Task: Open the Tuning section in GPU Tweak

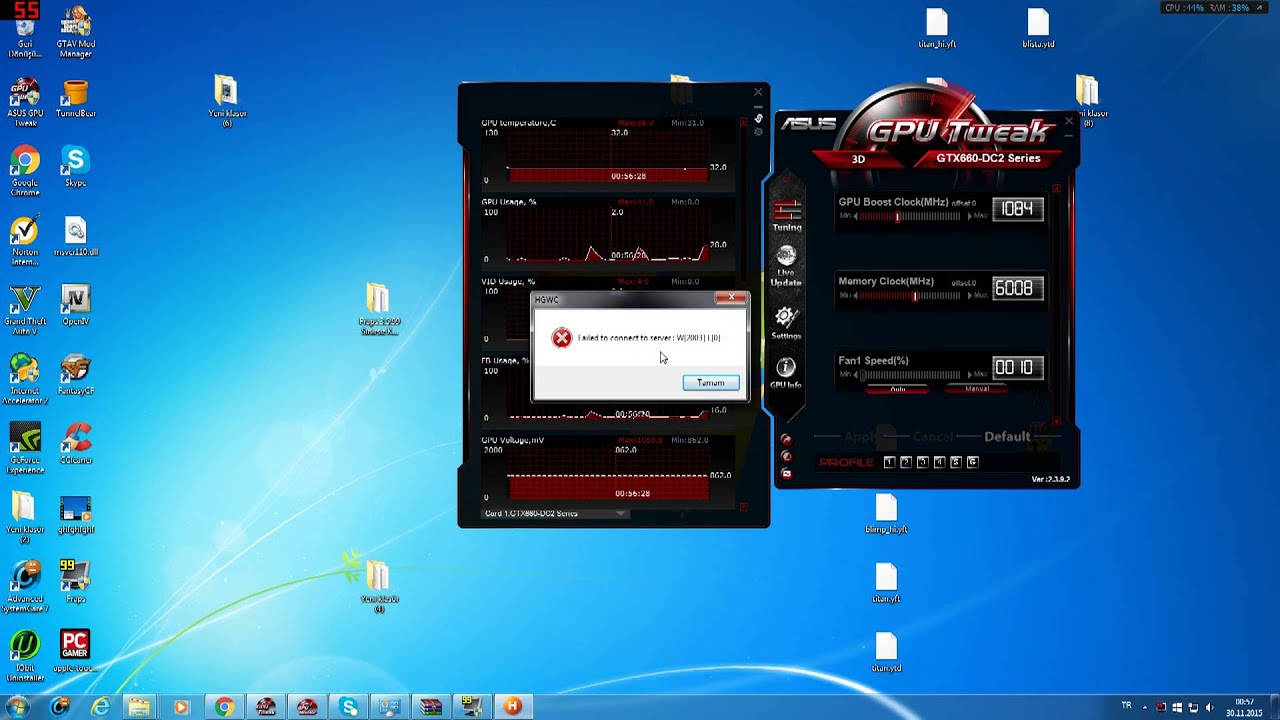Action: [787, 214]
